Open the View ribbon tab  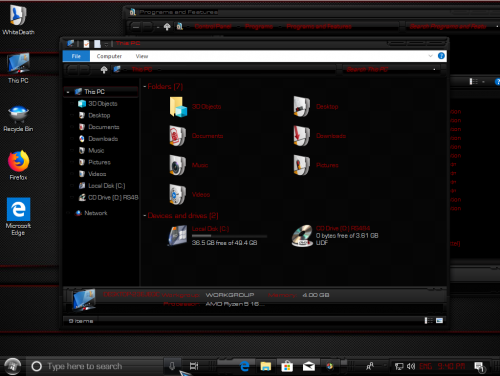tap(142, 56)
